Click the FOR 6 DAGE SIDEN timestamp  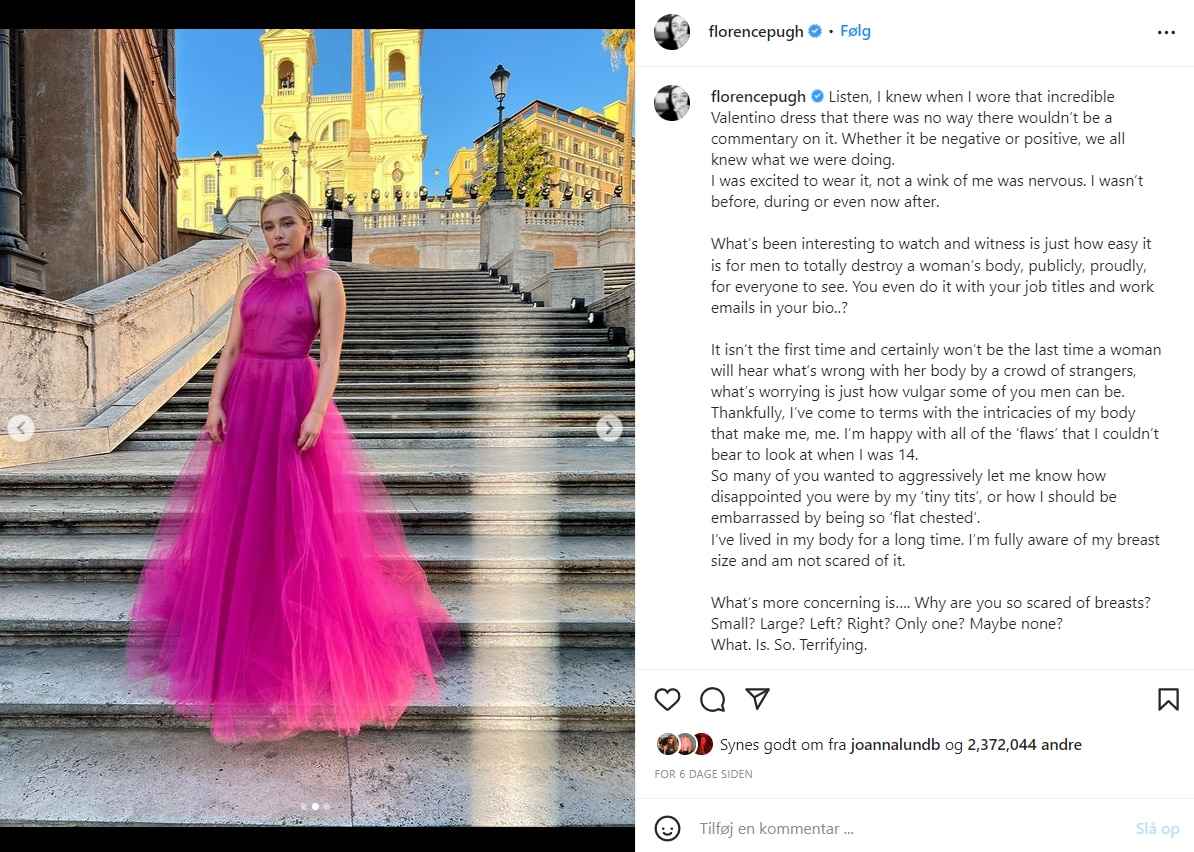[x=703, y=774]
